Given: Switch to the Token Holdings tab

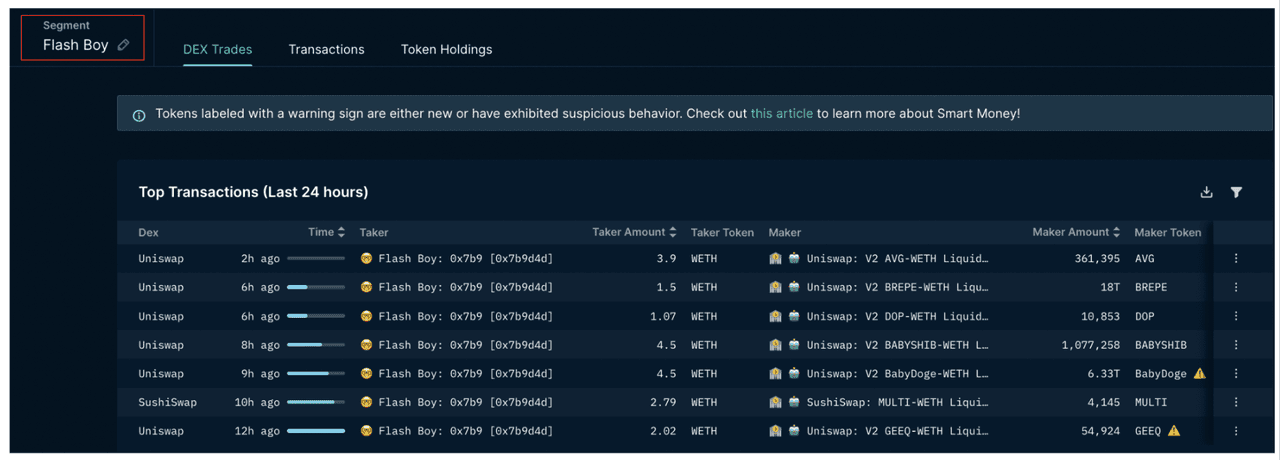Looking at the screenshot, I should (x=446, y=49).
